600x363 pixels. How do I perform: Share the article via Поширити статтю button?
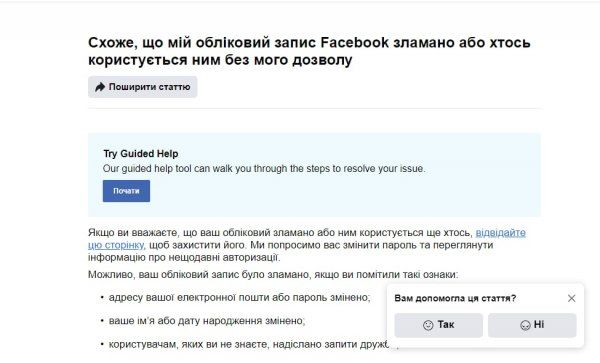[143, 87]
